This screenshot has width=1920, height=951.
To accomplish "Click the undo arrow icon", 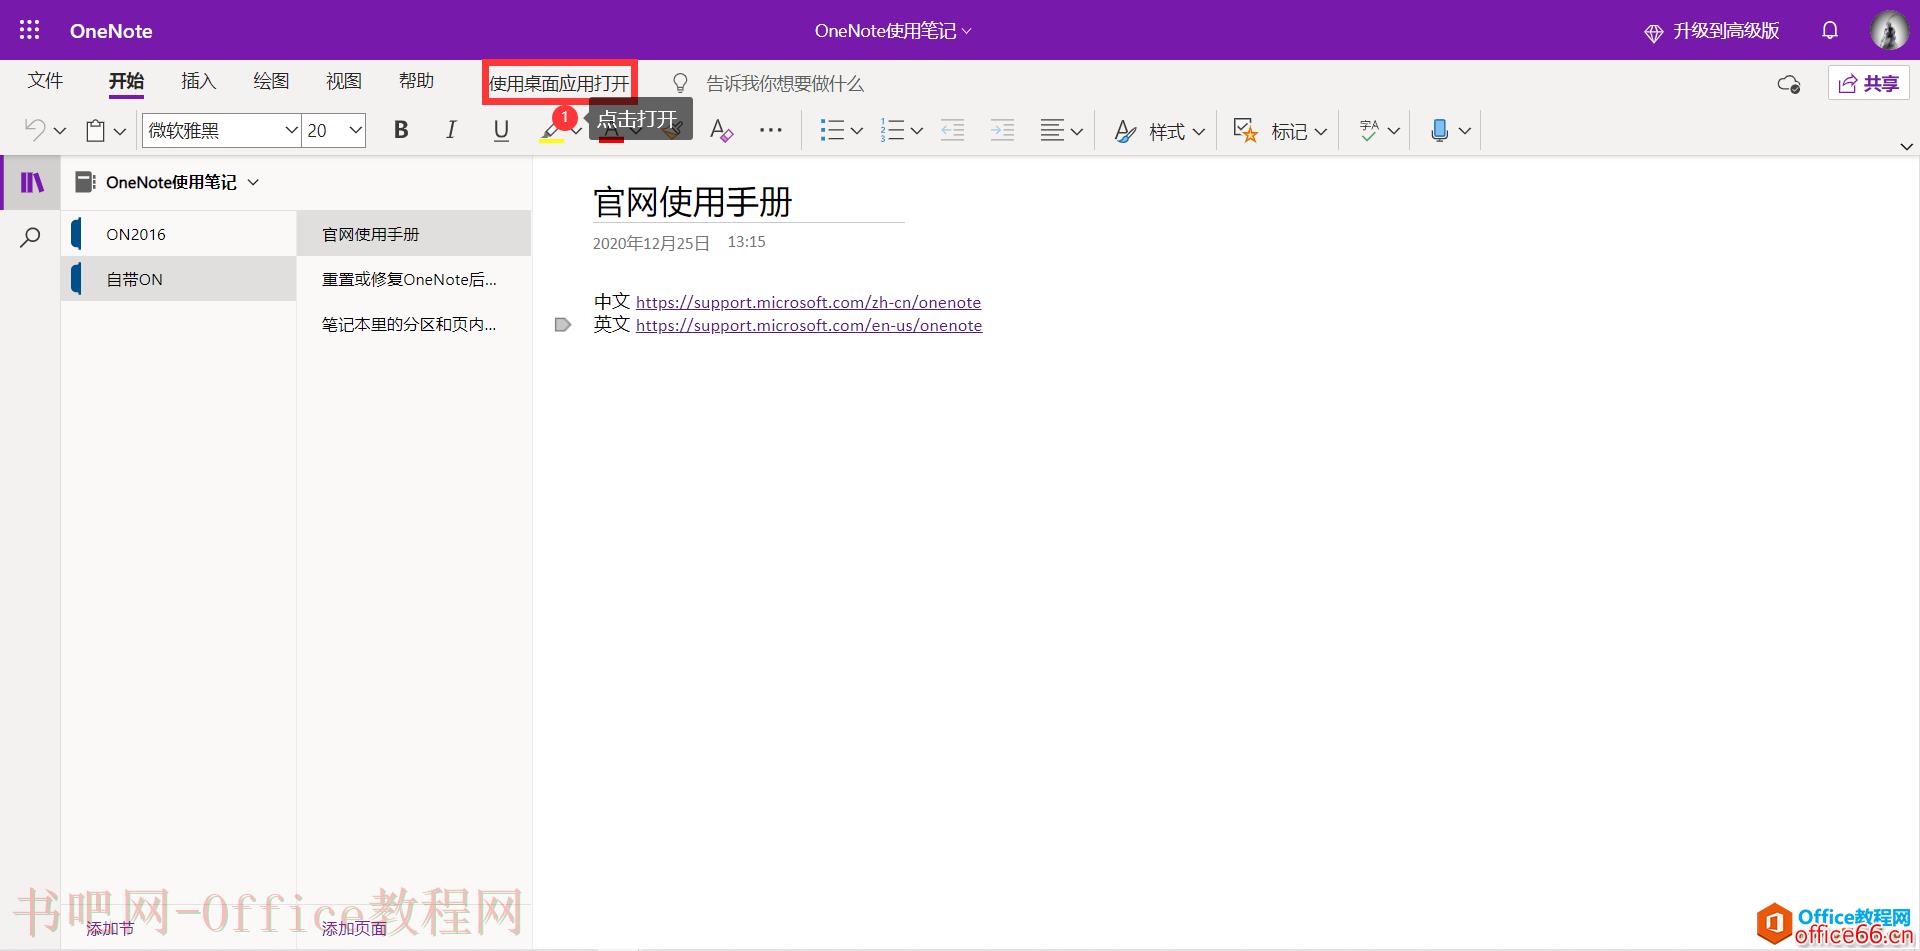I will coord(35,130).
